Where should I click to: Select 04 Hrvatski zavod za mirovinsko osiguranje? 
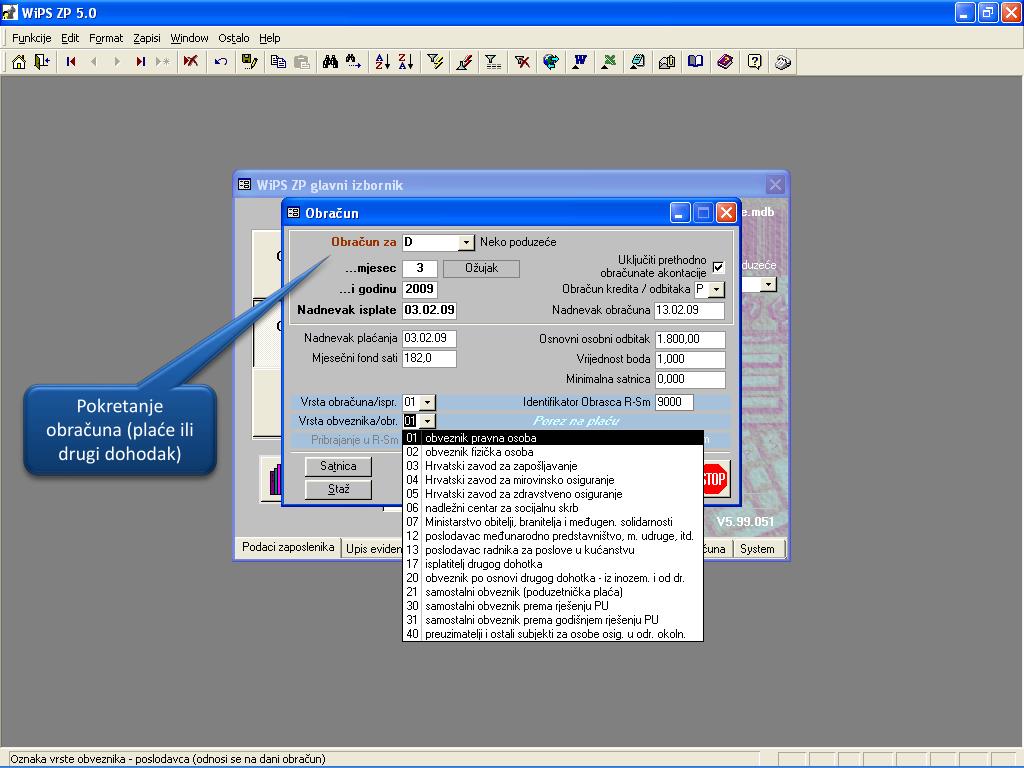[x=552, y=480]
